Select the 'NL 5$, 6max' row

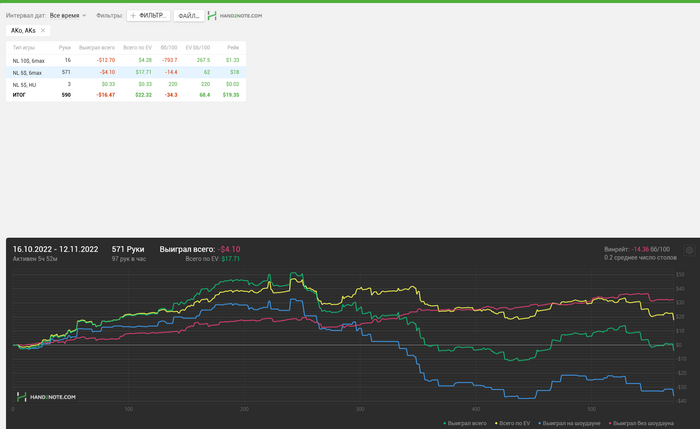(x=126, y=72)
